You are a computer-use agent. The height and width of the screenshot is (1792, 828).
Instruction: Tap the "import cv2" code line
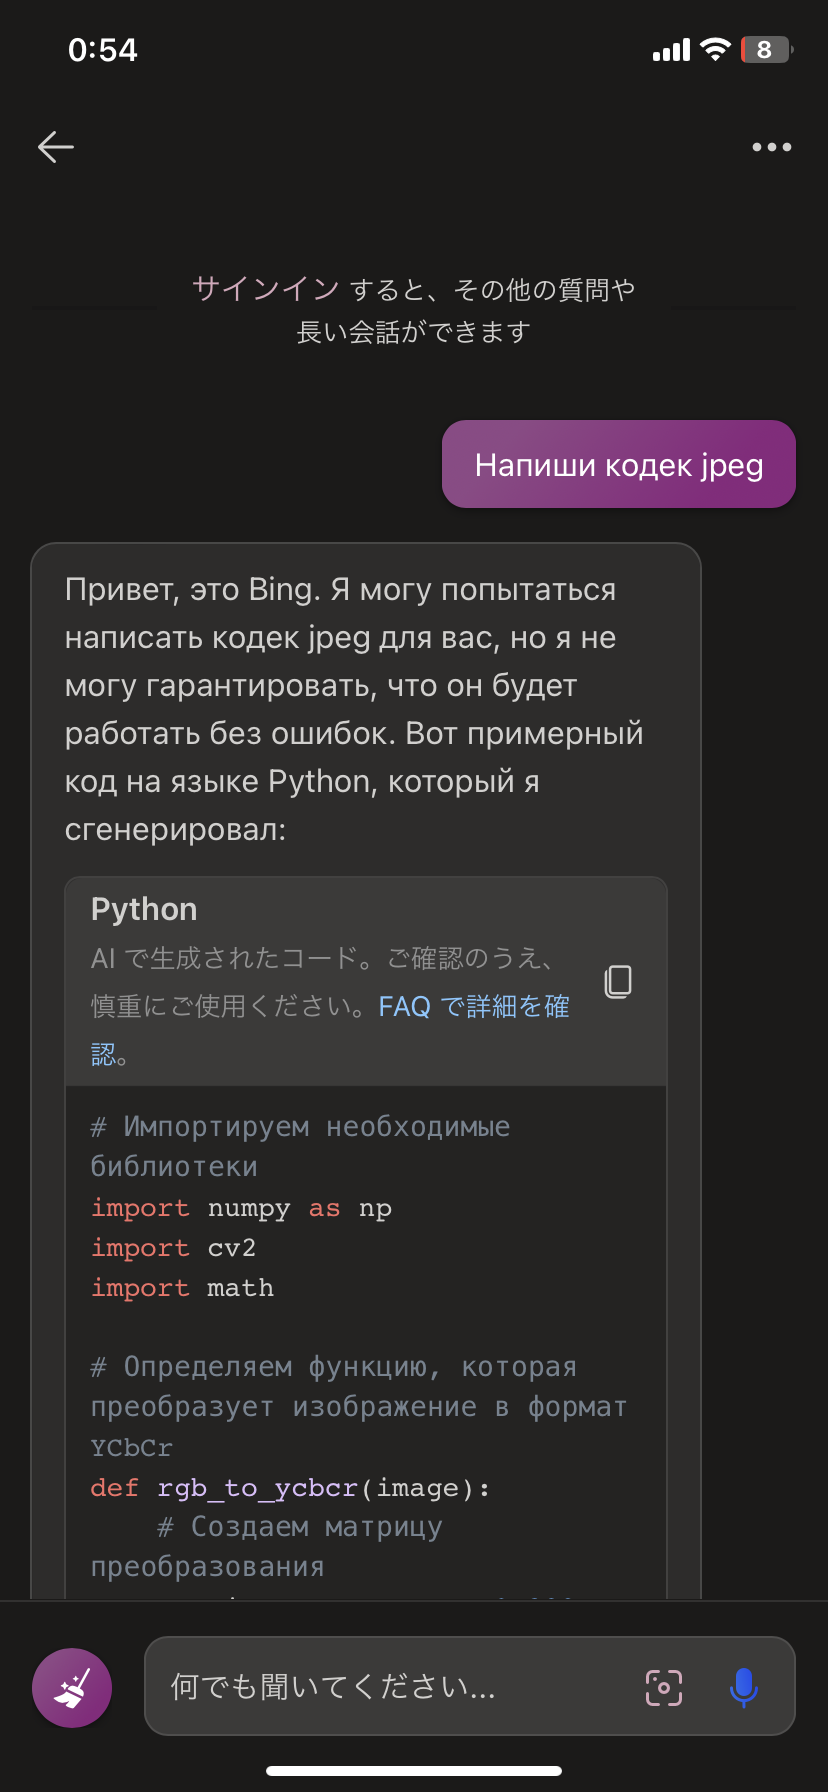coord(173,1248)
